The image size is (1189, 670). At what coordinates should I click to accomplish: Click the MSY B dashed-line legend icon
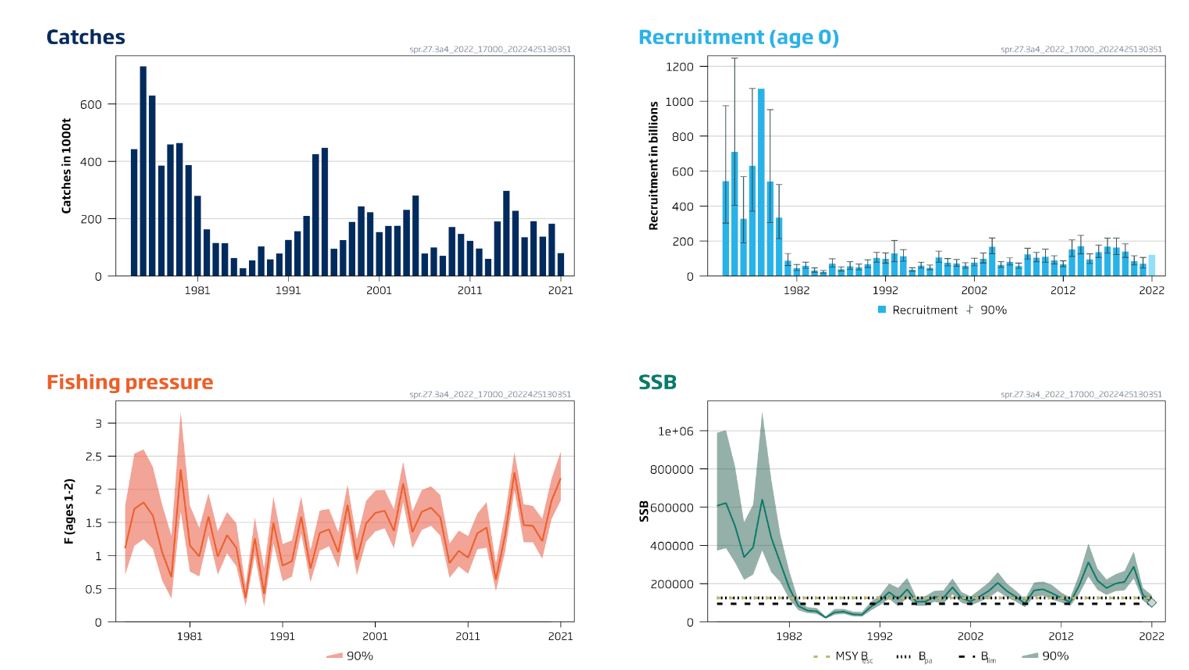coord(822,656)
